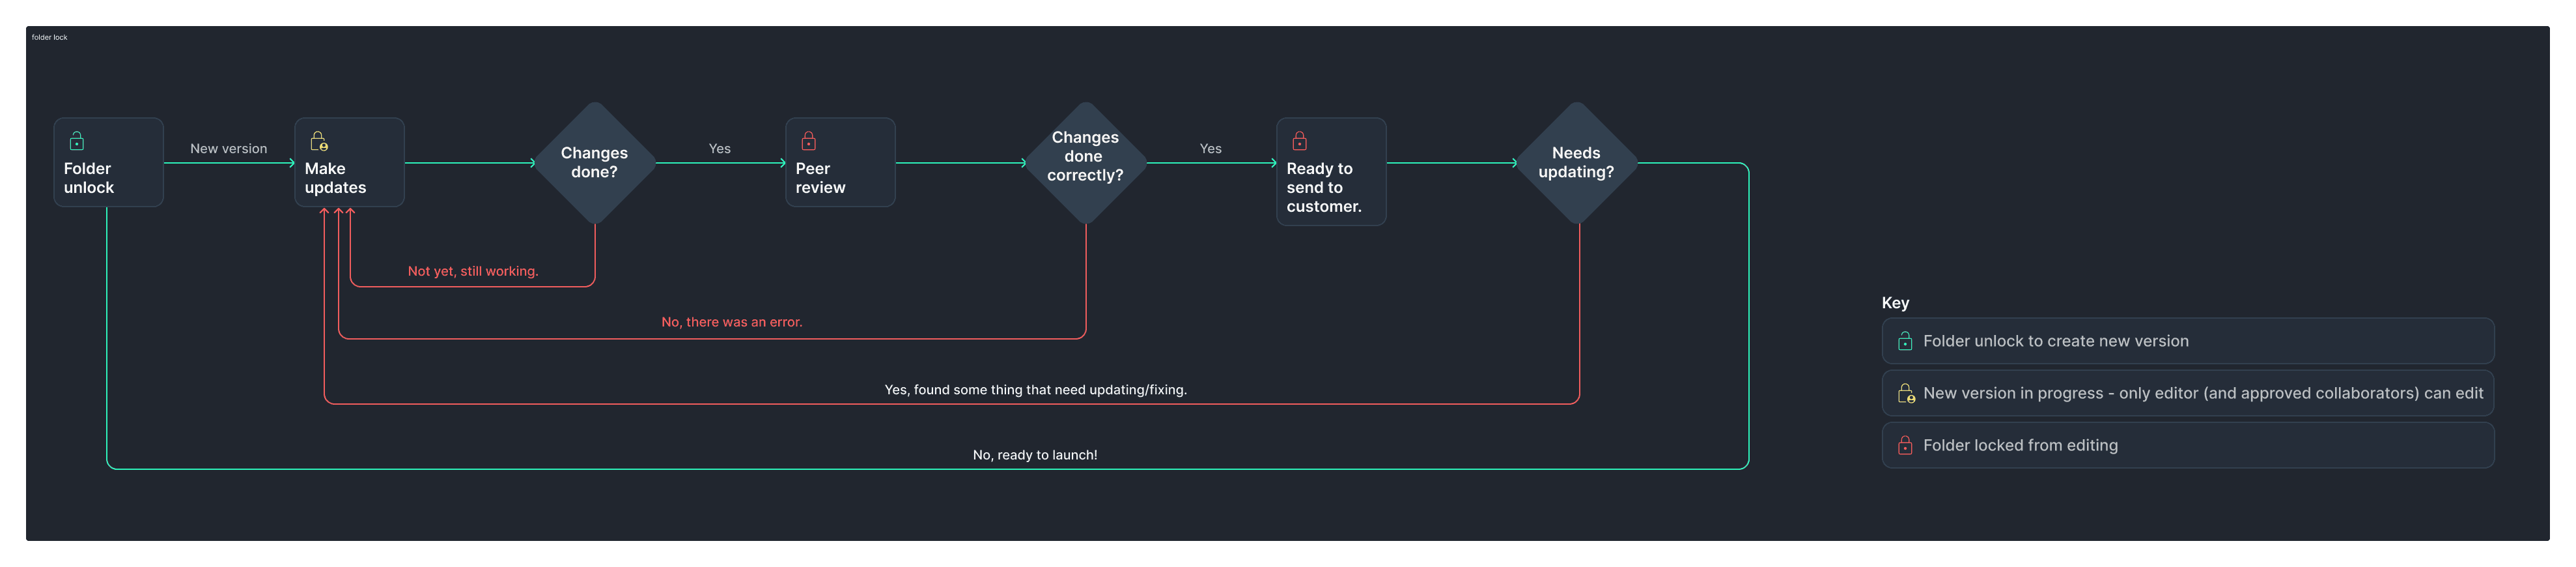The image size is (2576, 567).
Task: Click red lock icon in Ready to send node
Action: 1300,141
